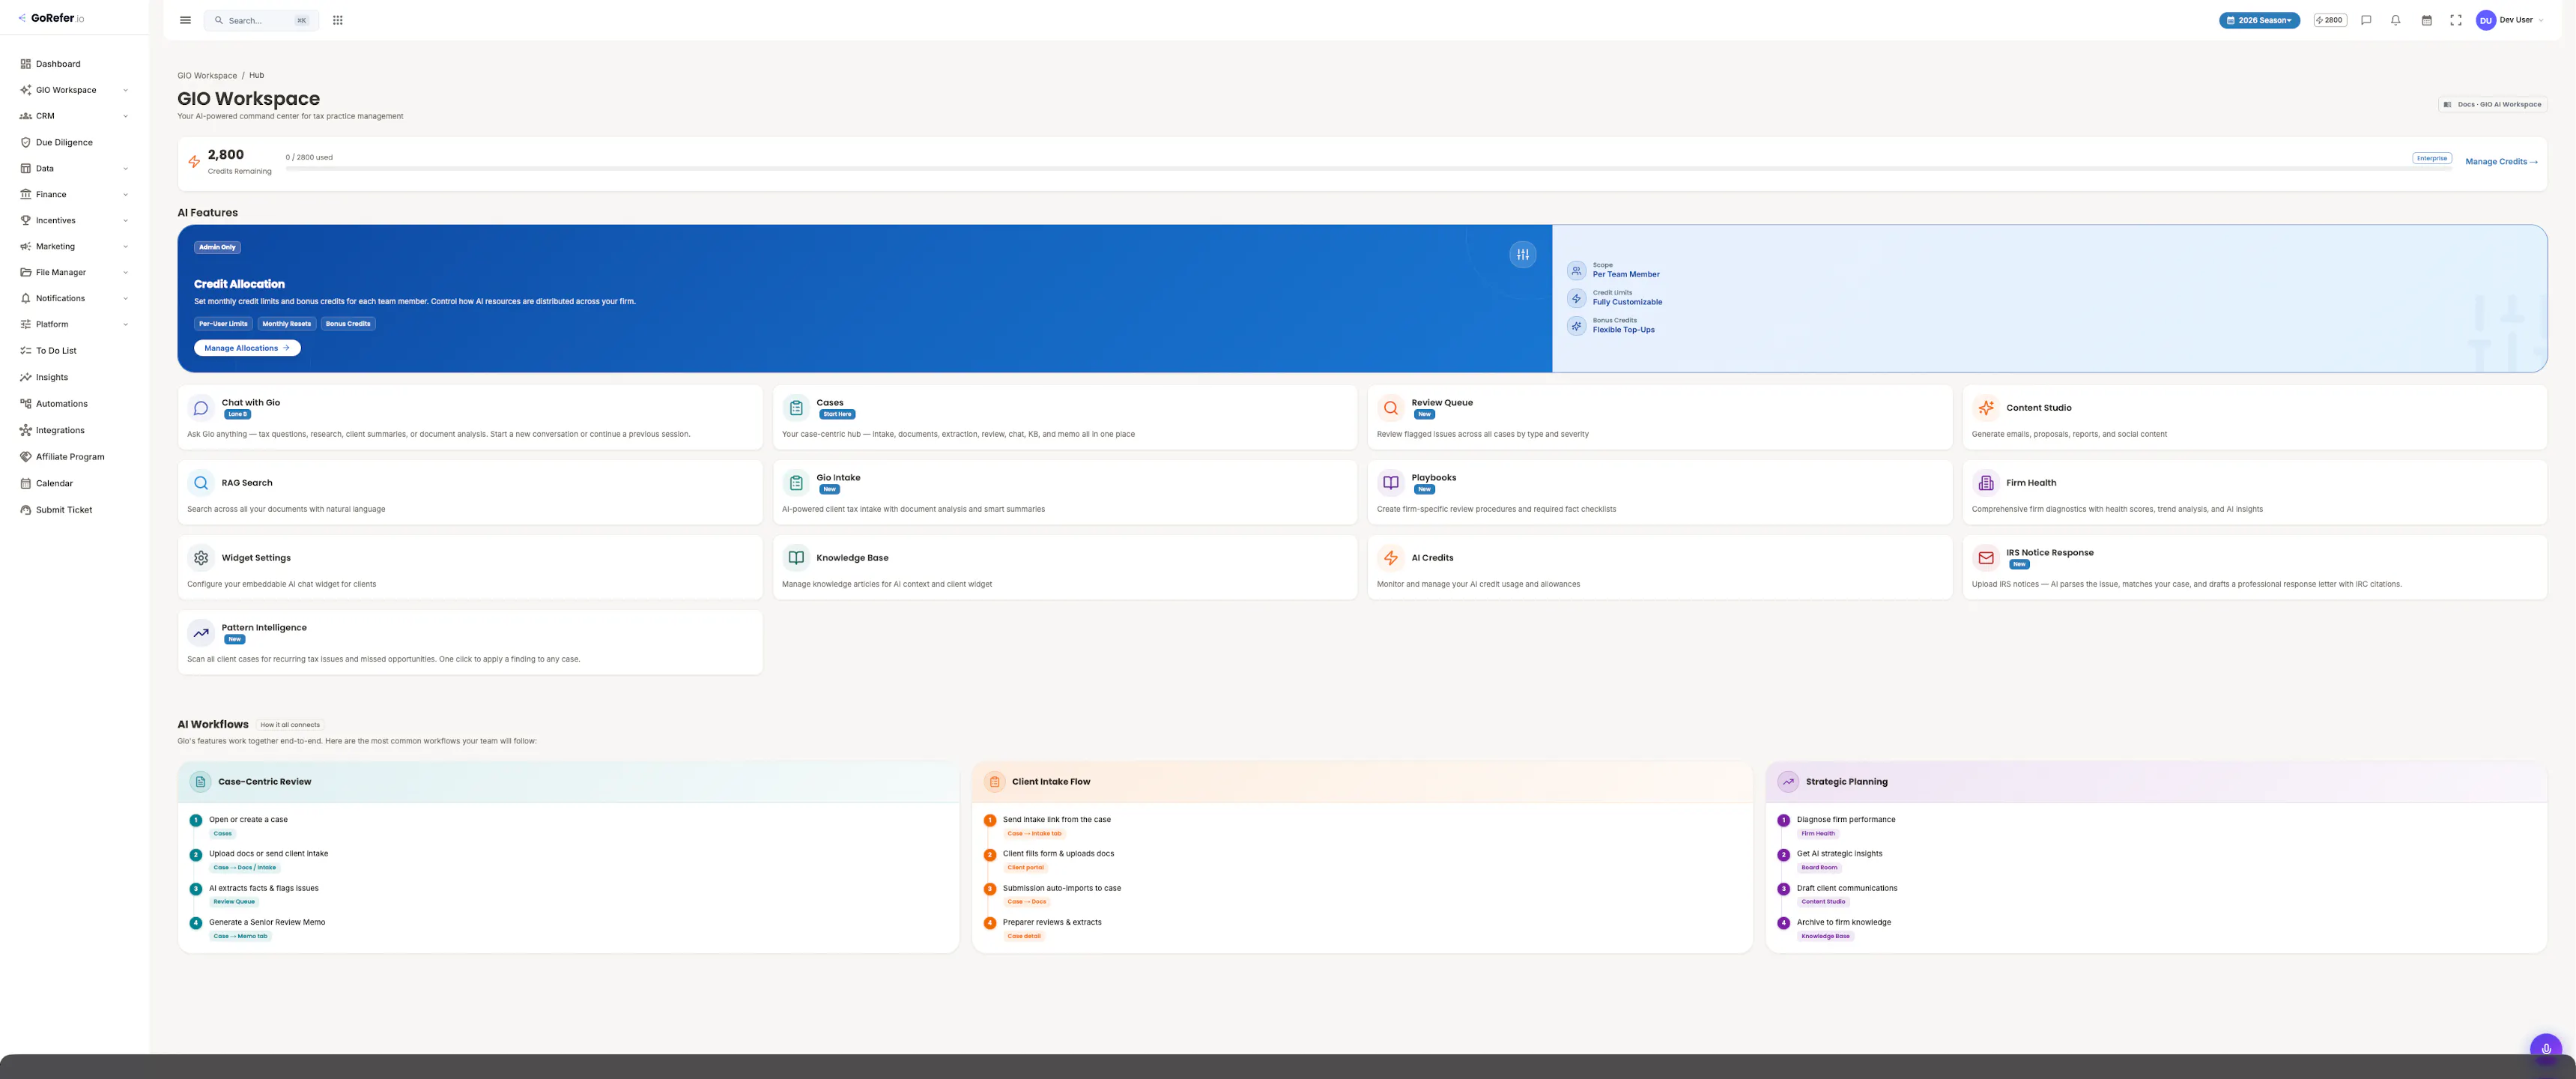
Task: Click the Pattern Intelligence trend icon
Action: 201,633
